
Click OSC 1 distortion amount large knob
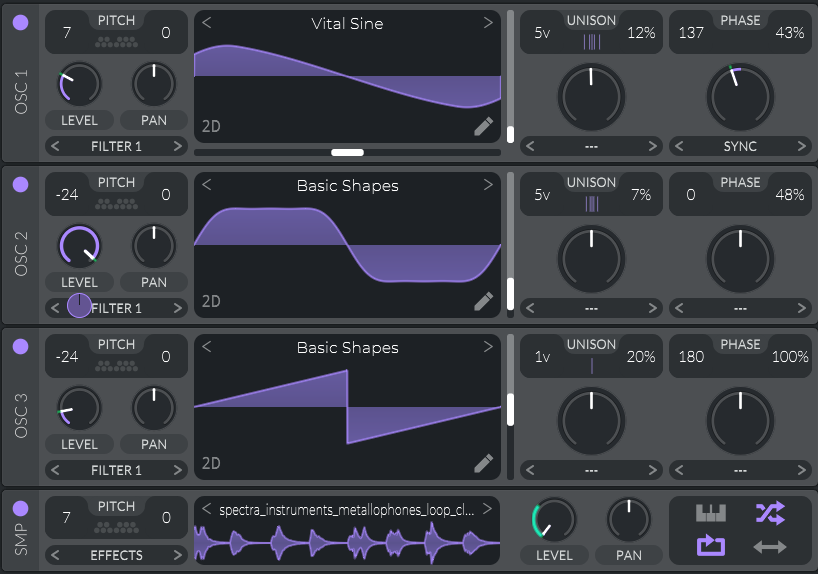(740, 97)
